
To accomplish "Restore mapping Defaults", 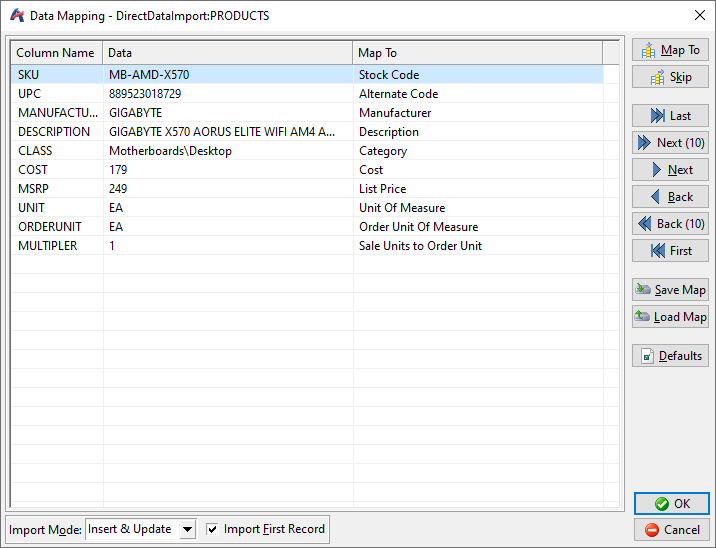I will (x=670, y=356).
